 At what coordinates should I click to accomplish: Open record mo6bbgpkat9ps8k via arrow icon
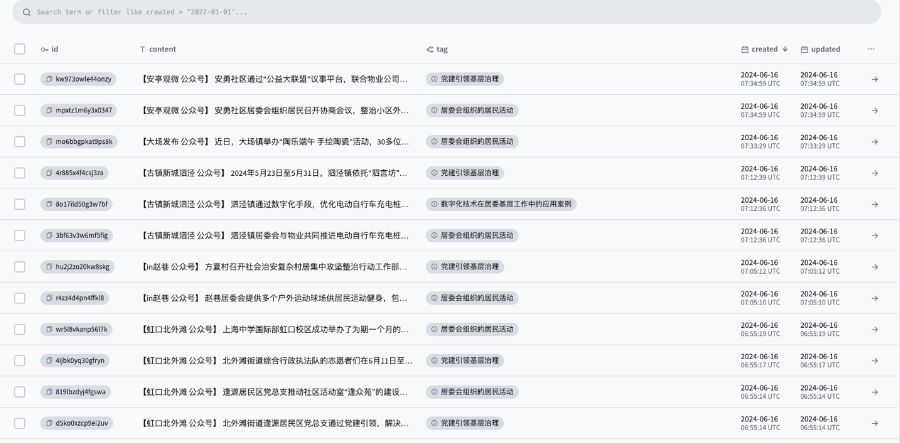pyautogui.click(x=875, y=142)
